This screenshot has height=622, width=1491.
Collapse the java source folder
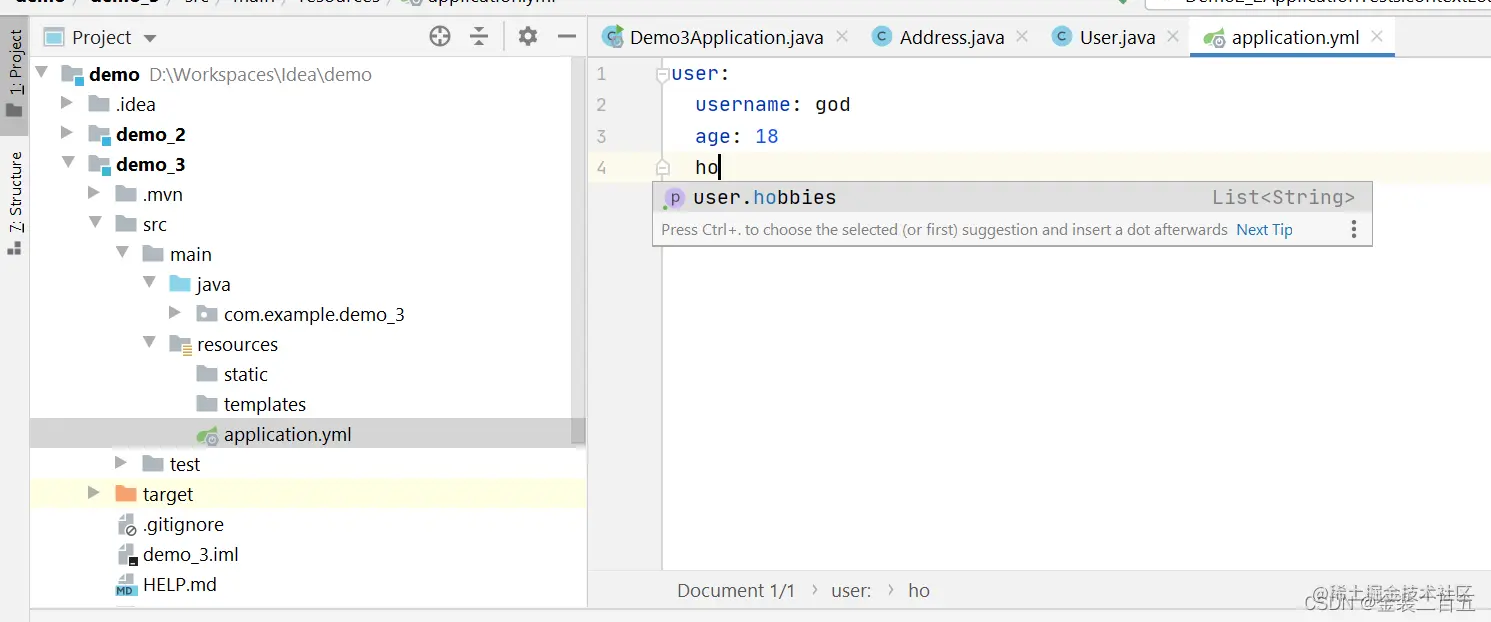click(x=149, y=282)
